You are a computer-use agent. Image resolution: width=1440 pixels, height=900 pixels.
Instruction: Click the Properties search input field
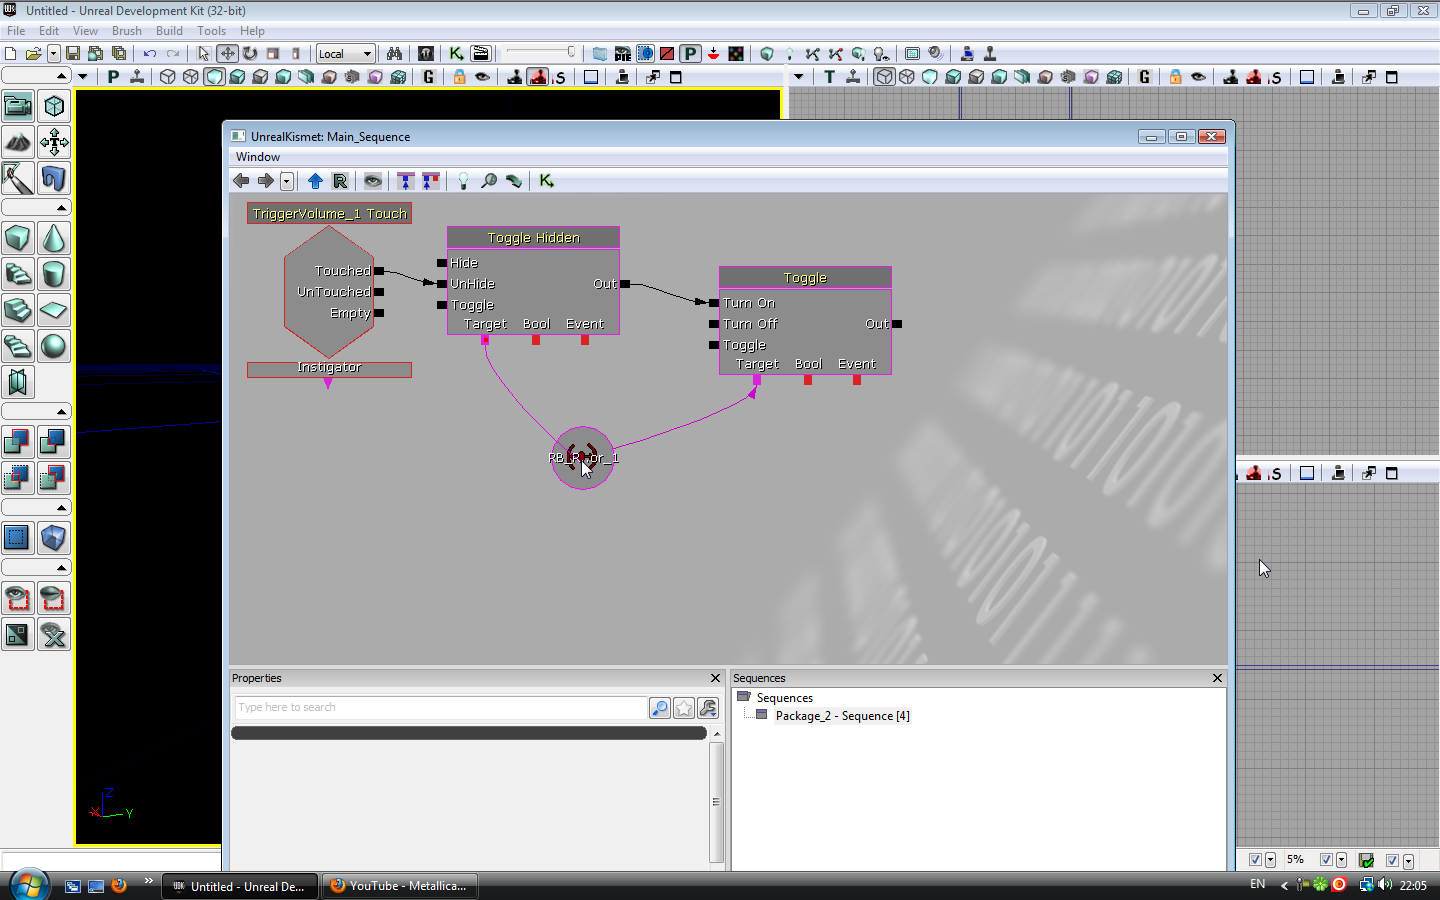(440, 708)
